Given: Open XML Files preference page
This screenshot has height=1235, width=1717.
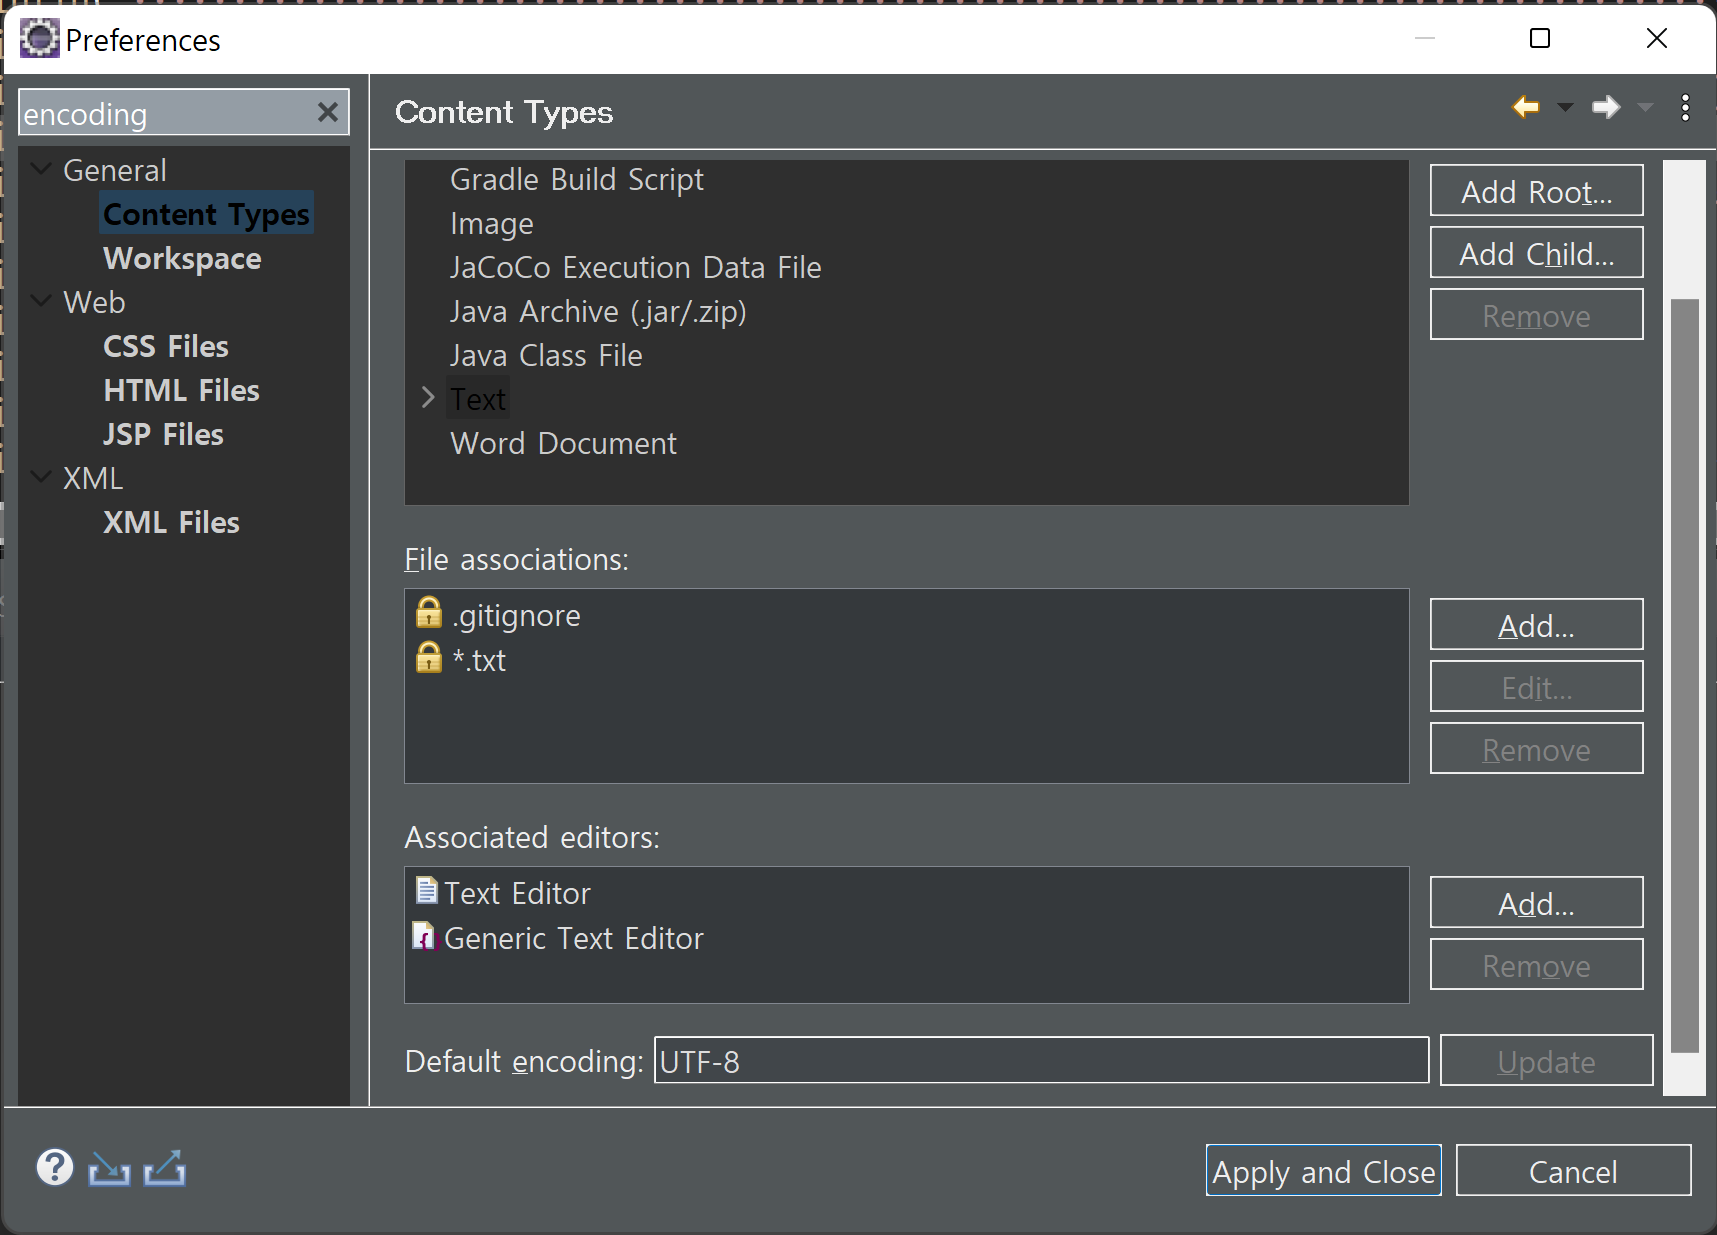Looking at the screenshot, I should (x=171, y=522).
